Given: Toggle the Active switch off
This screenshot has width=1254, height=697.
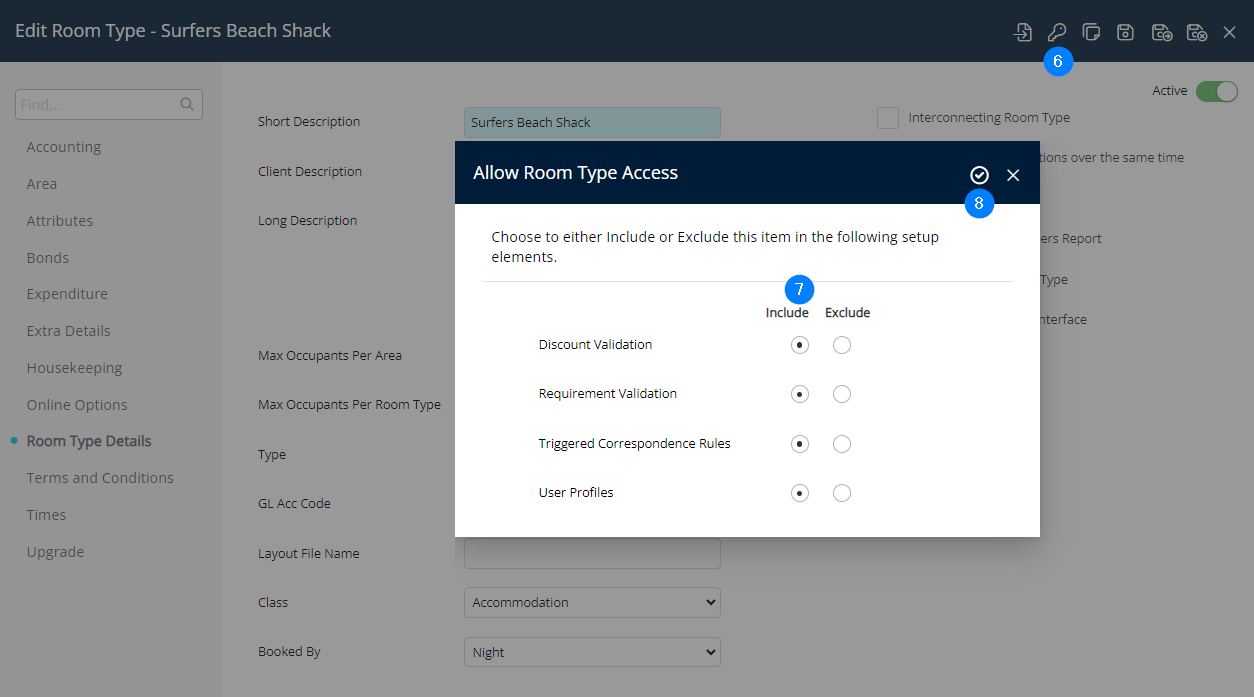Looking at the screenshot, I should [x=1216, y=91].
